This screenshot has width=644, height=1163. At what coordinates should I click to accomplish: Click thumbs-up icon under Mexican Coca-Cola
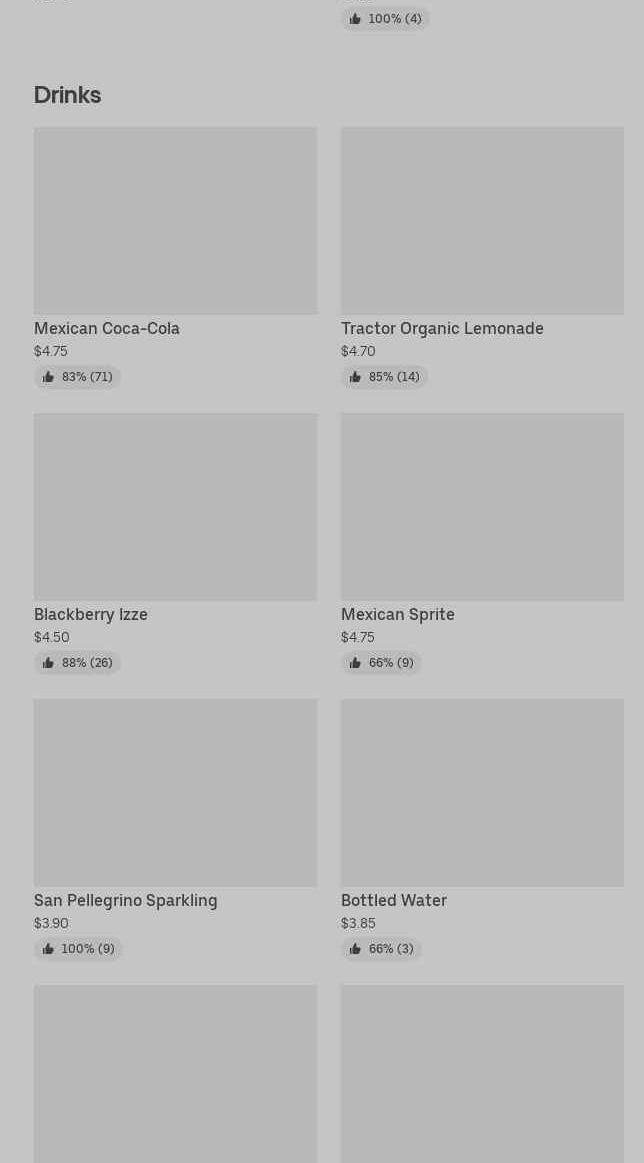point(48,377)
